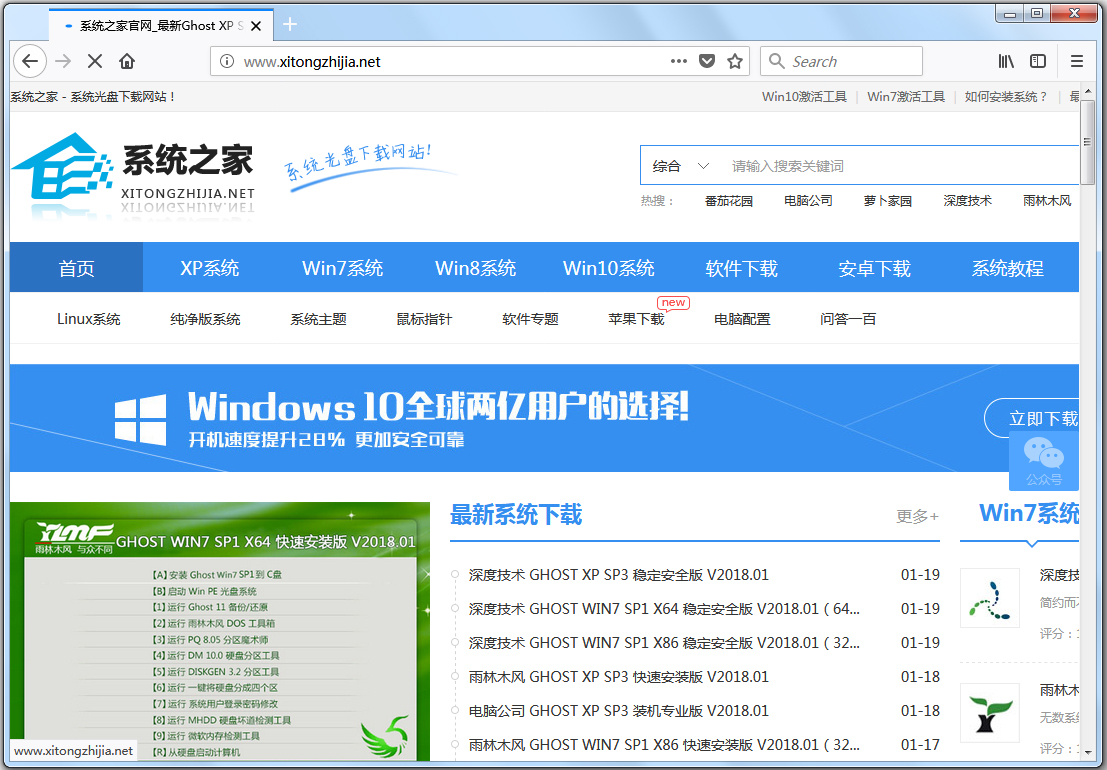Click hot search term 萝卜家园
Image resolution: width=1107 pixels, height=770 pixels.
(x=887, y=200)
